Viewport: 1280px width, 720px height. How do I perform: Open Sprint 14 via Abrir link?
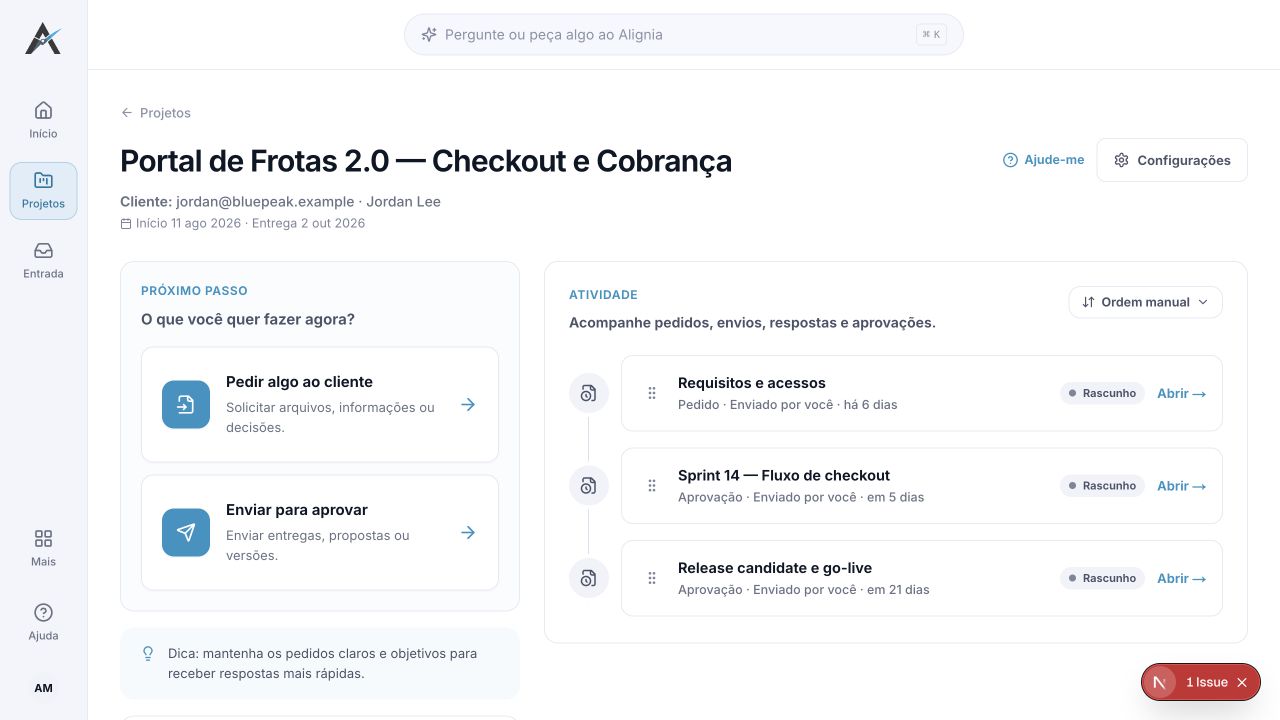tap(1181, 486)
